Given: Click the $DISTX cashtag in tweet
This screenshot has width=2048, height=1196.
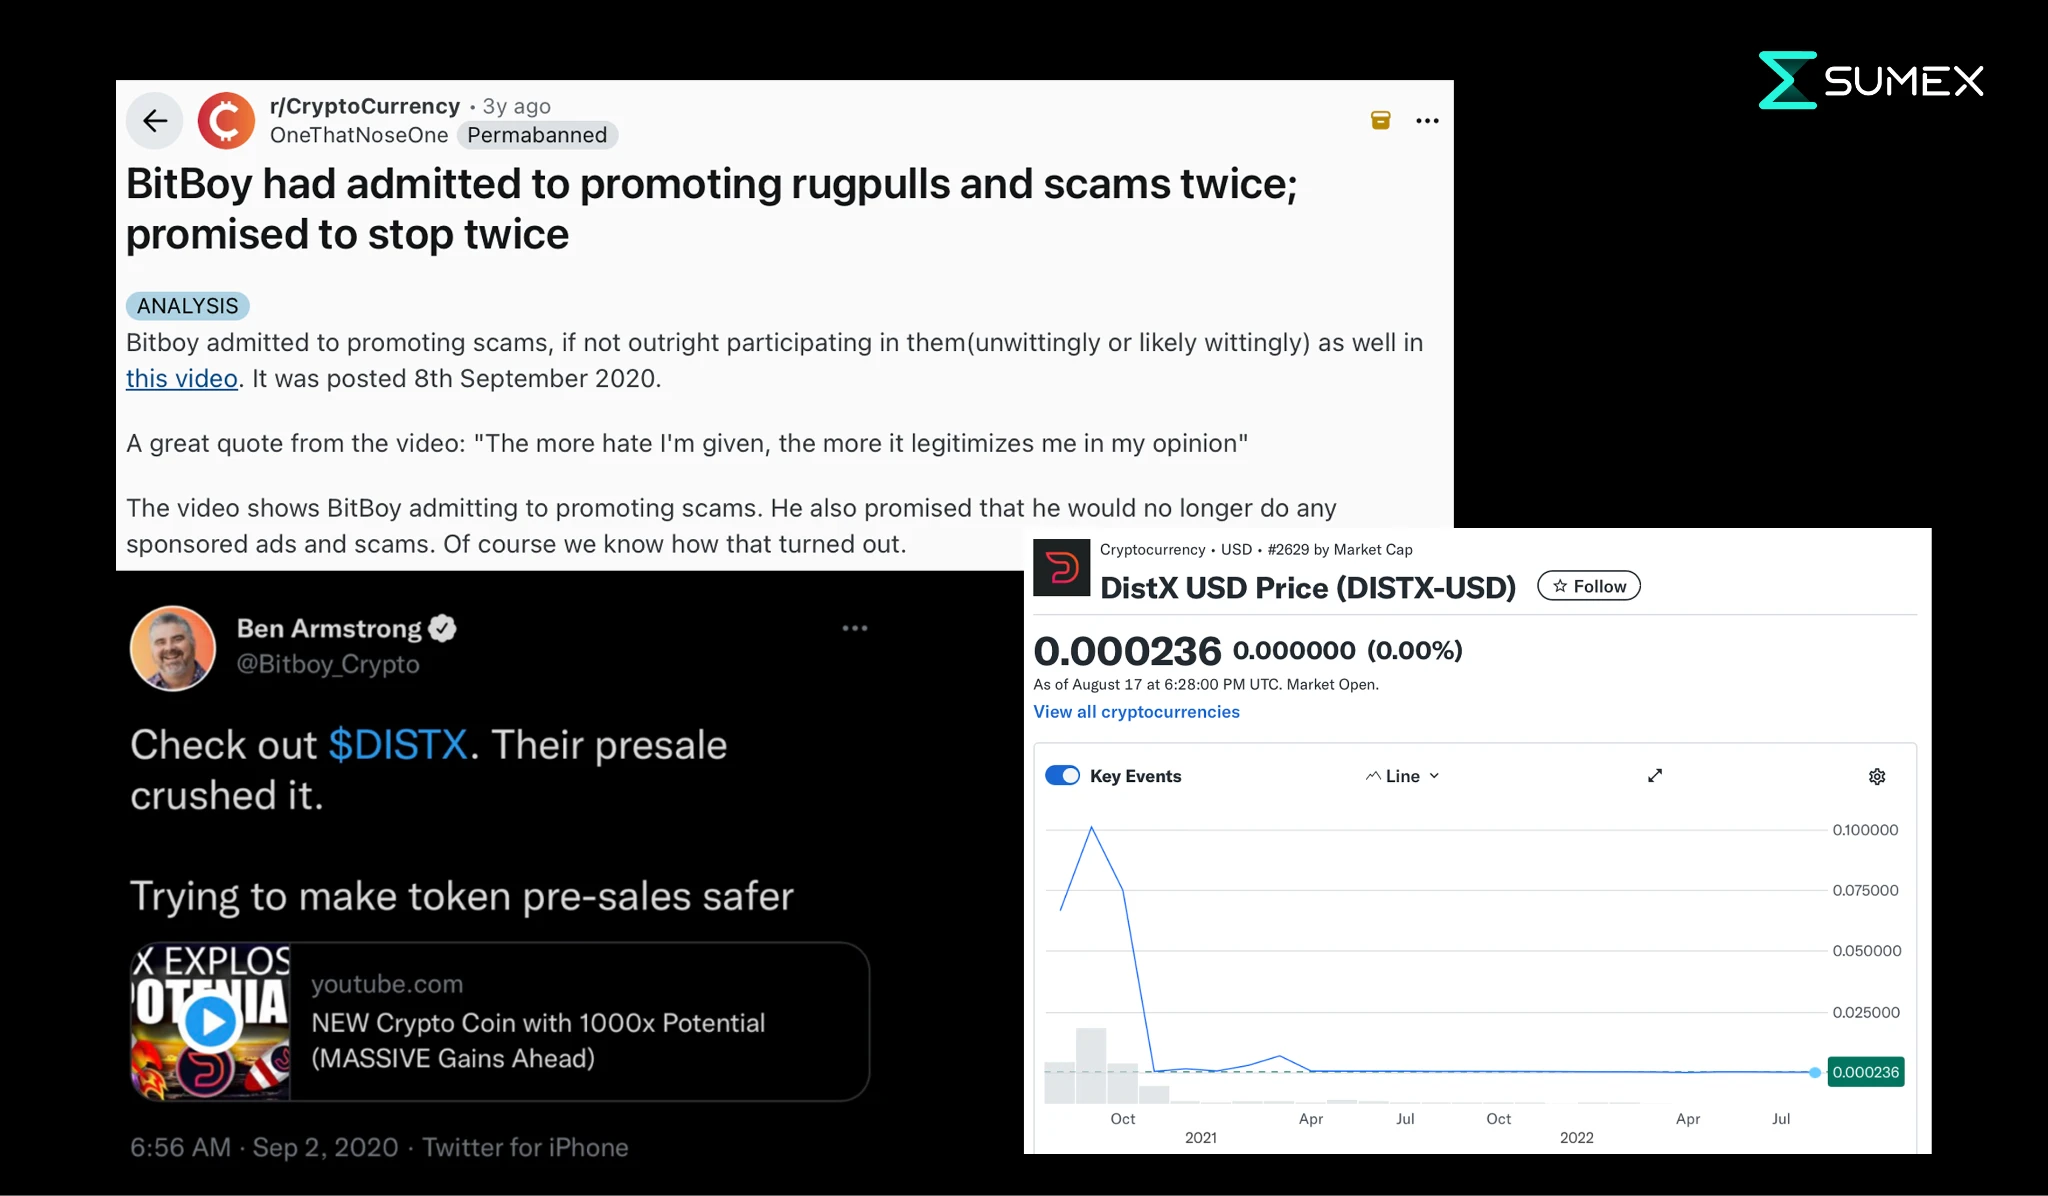Looking at the screenshot, I should tap(398, 745).
